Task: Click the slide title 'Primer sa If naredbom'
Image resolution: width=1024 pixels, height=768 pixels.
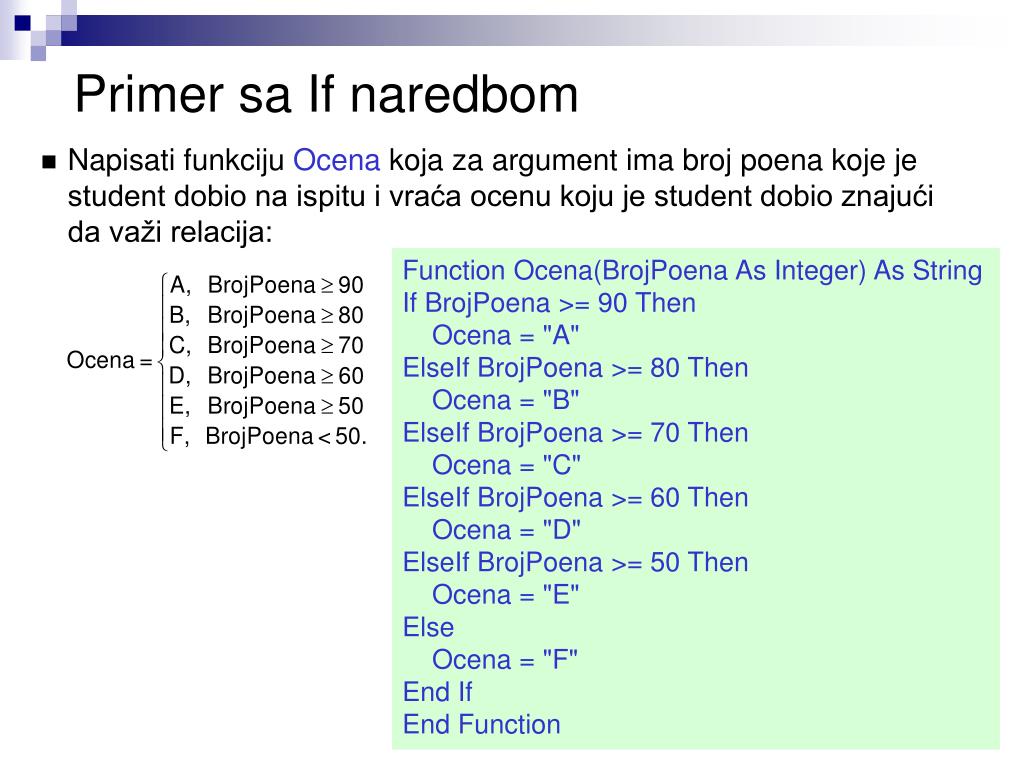Action: point(326,95)
